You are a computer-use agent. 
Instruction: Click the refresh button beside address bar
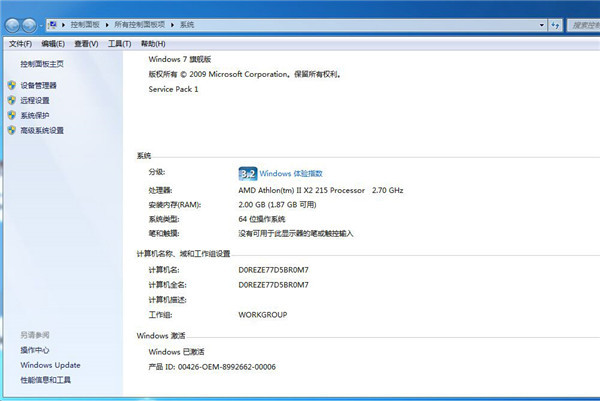555,25
